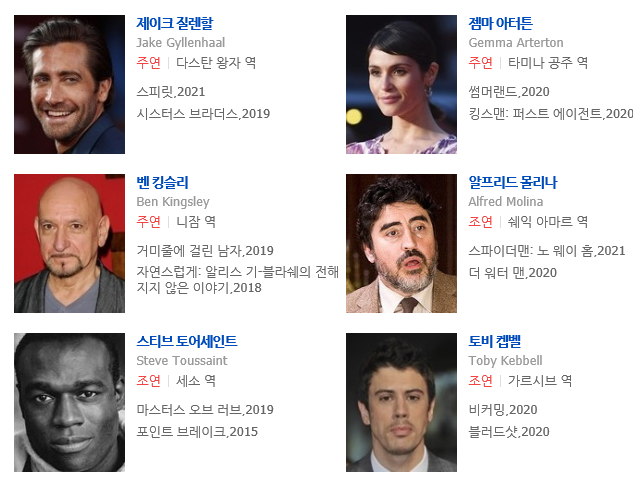Open the 알프리드 몰리나 actor page link

pos(513,182)
